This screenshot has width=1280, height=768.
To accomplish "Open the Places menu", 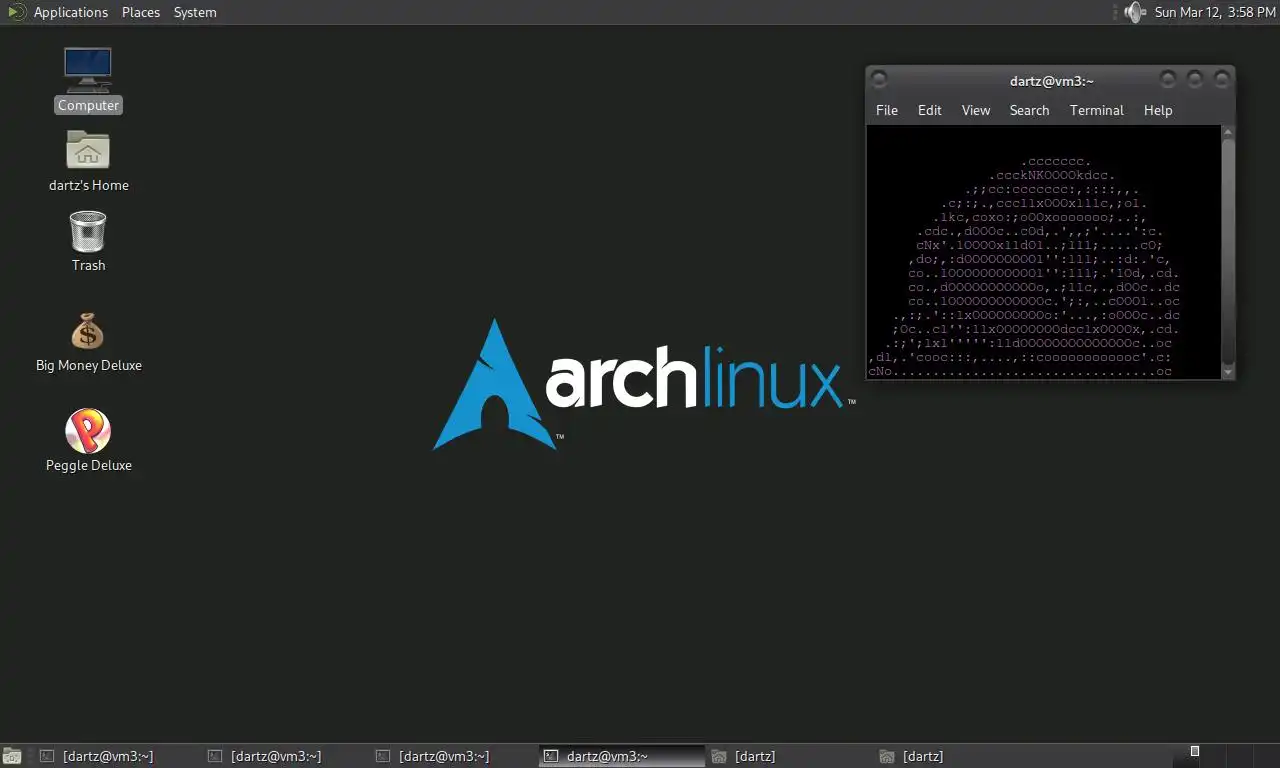I will pyautogui.click(x=141, y=12).
